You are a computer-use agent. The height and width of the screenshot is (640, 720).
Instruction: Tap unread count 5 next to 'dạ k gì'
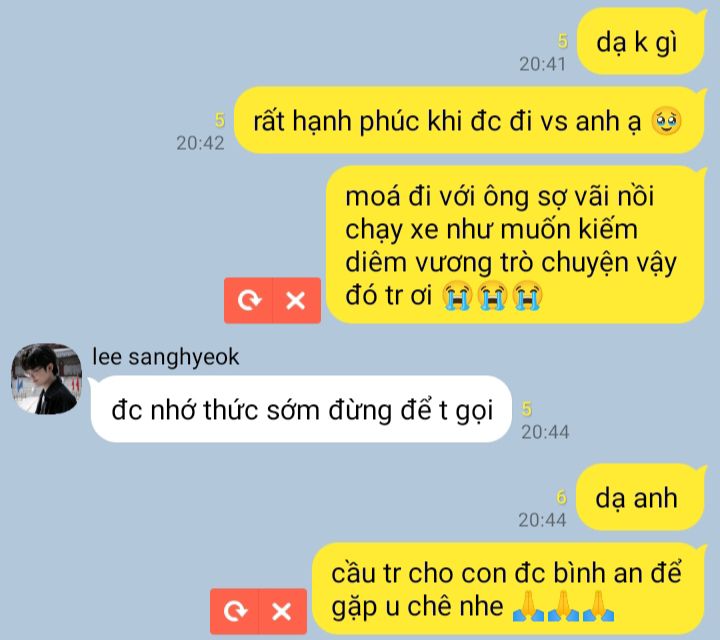pyautogui.click(x=562, y=42)
